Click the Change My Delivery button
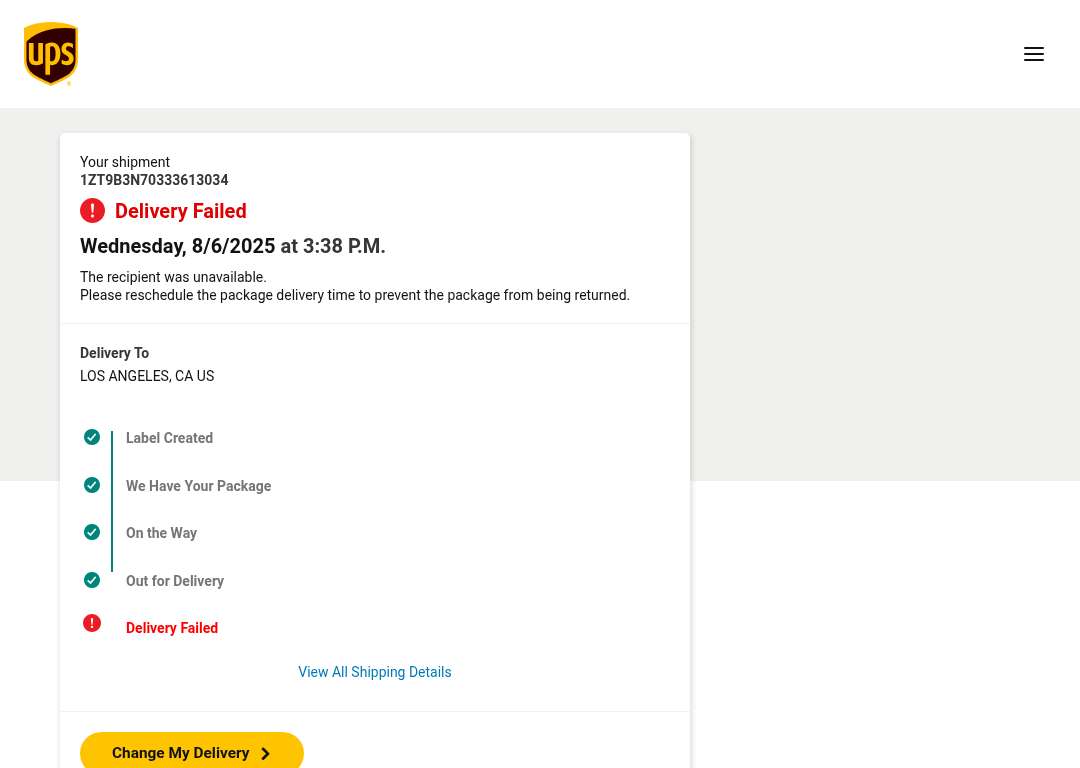 click(x=191, y=752)
